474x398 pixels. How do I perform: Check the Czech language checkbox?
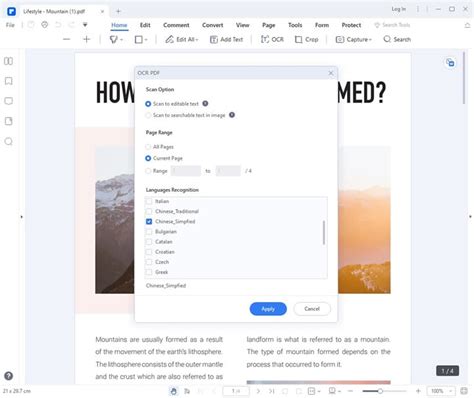(149, 262)
